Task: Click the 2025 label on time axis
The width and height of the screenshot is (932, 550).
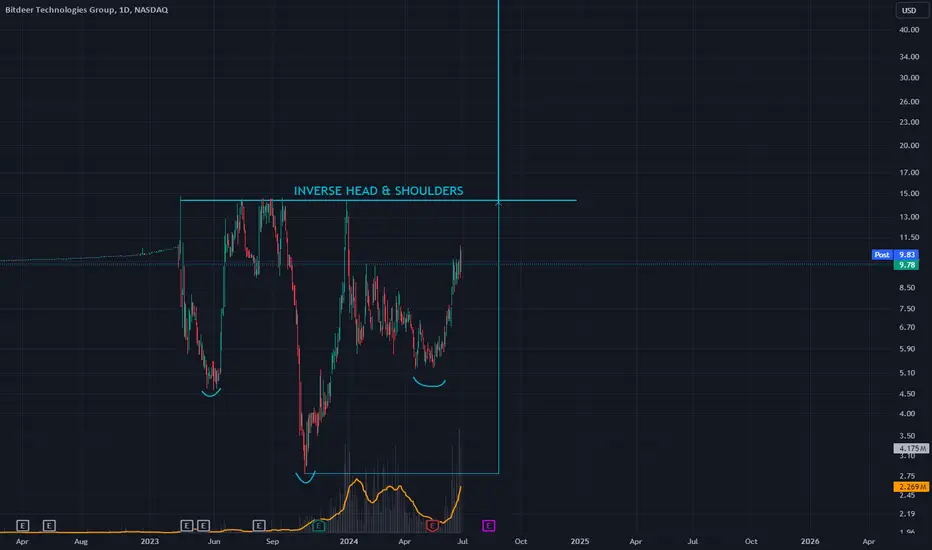Action: click(x=580, y=541)
